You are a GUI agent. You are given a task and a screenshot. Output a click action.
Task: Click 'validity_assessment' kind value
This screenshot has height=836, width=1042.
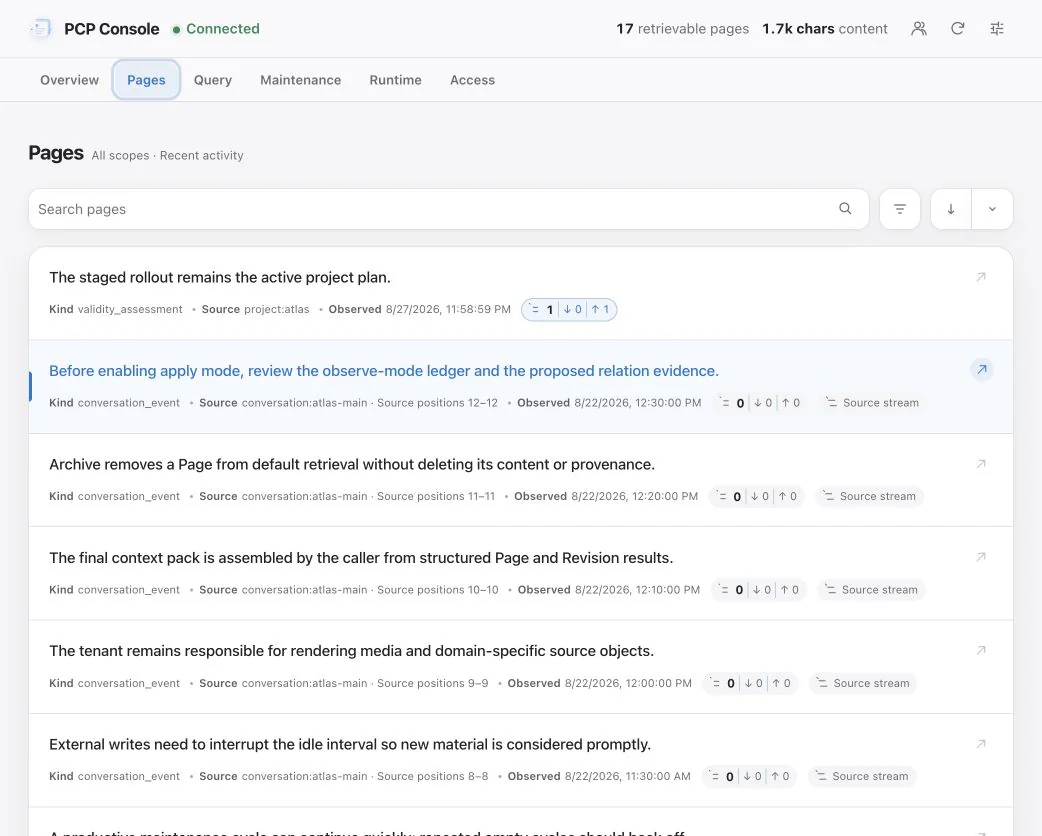[130, 309]
